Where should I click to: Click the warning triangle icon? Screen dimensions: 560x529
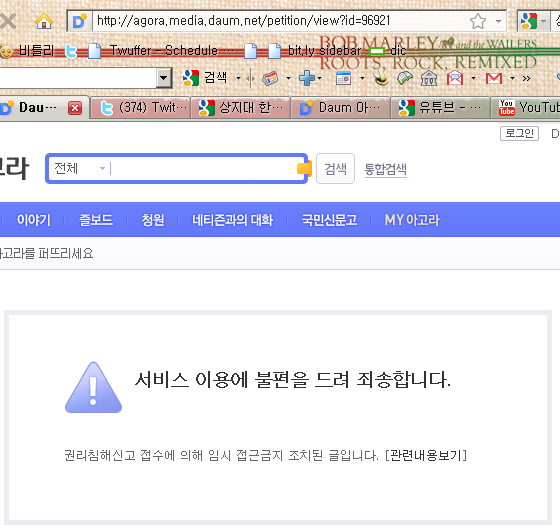tap(93, 388)
